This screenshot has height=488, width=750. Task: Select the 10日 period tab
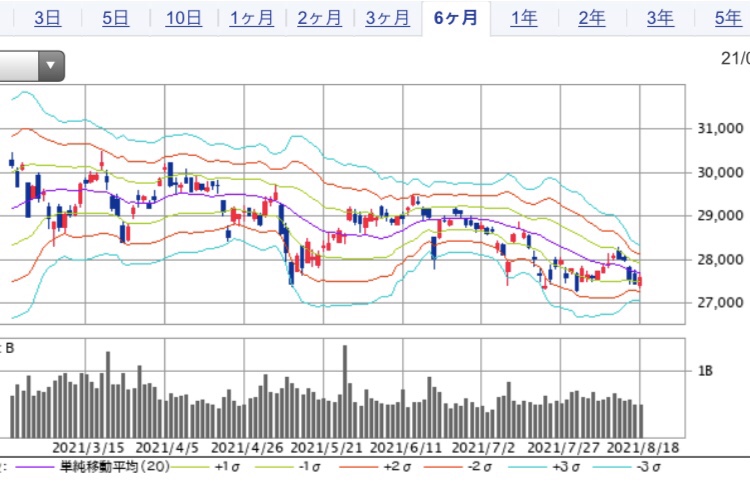(x=184, y=18)
